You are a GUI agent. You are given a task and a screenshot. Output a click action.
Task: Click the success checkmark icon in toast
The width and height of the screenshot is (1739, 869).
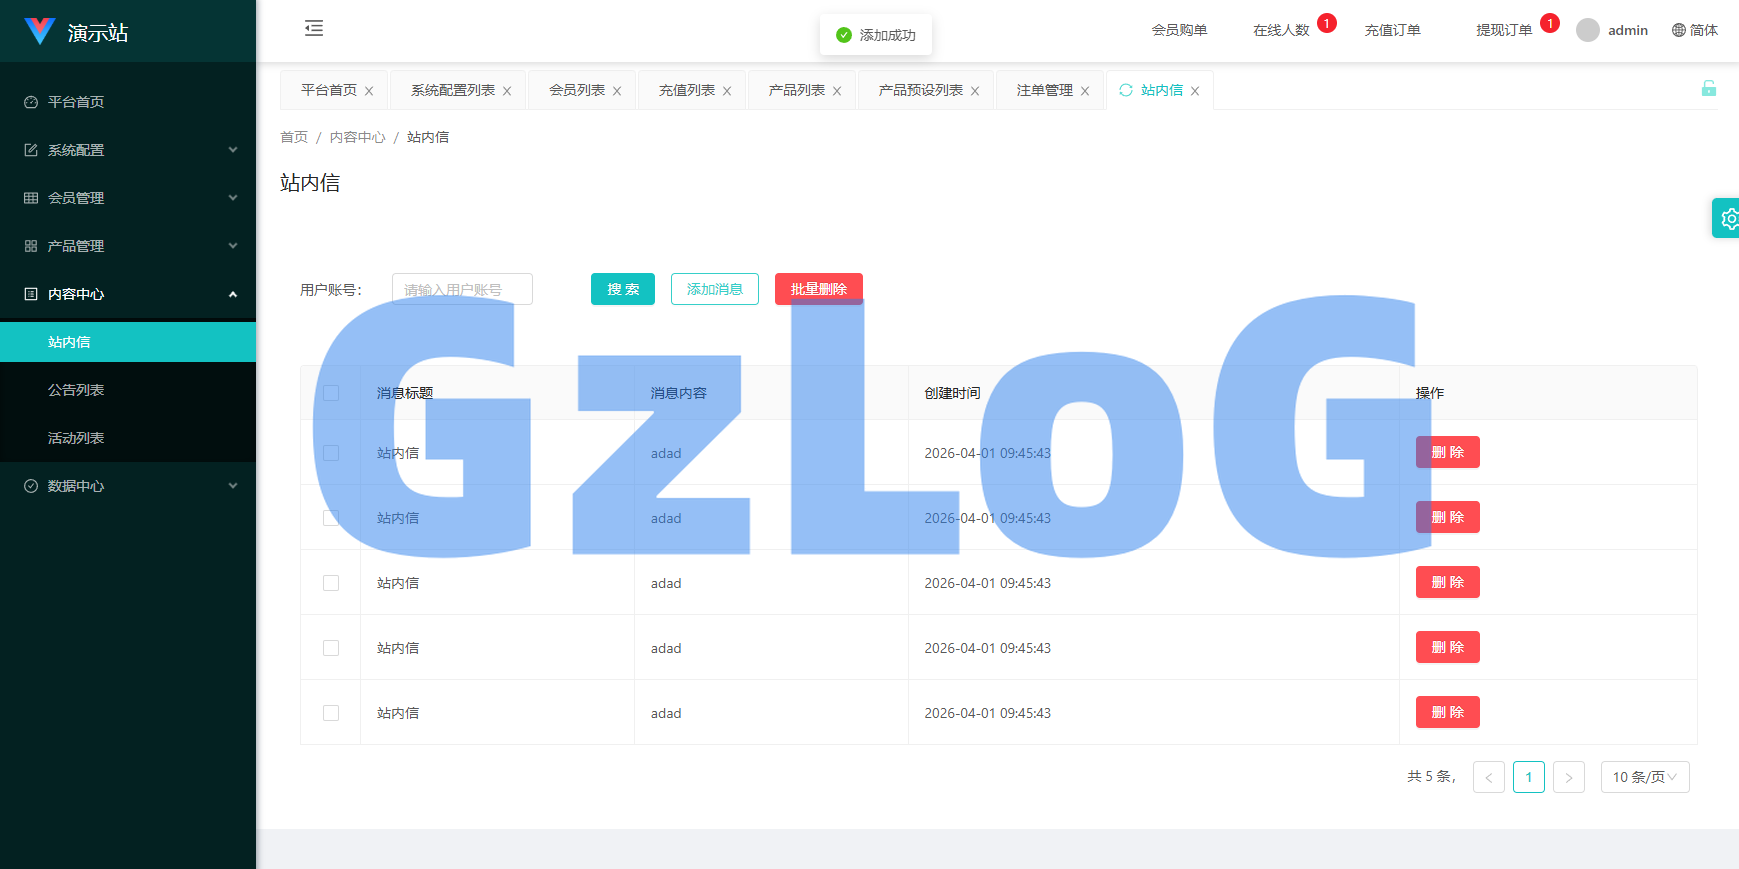844,35
